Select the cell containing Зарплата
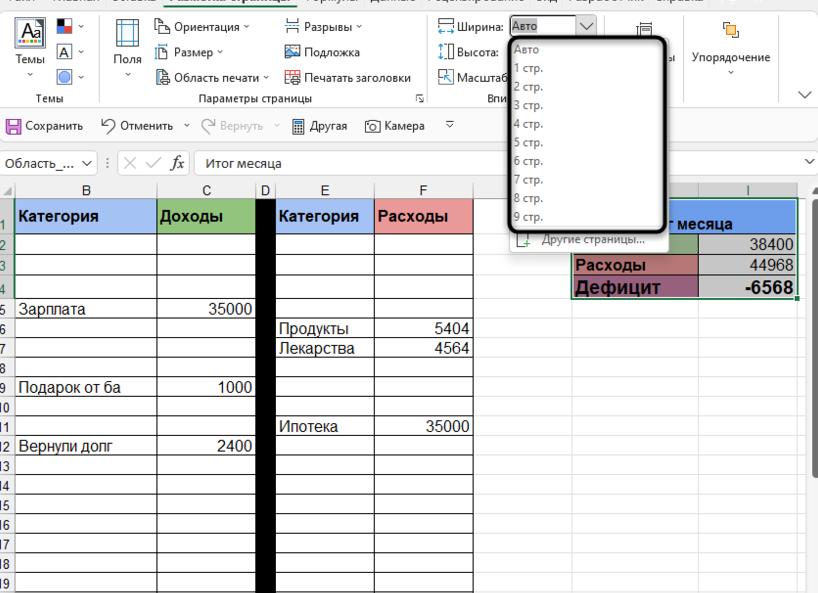 (85, 309)
